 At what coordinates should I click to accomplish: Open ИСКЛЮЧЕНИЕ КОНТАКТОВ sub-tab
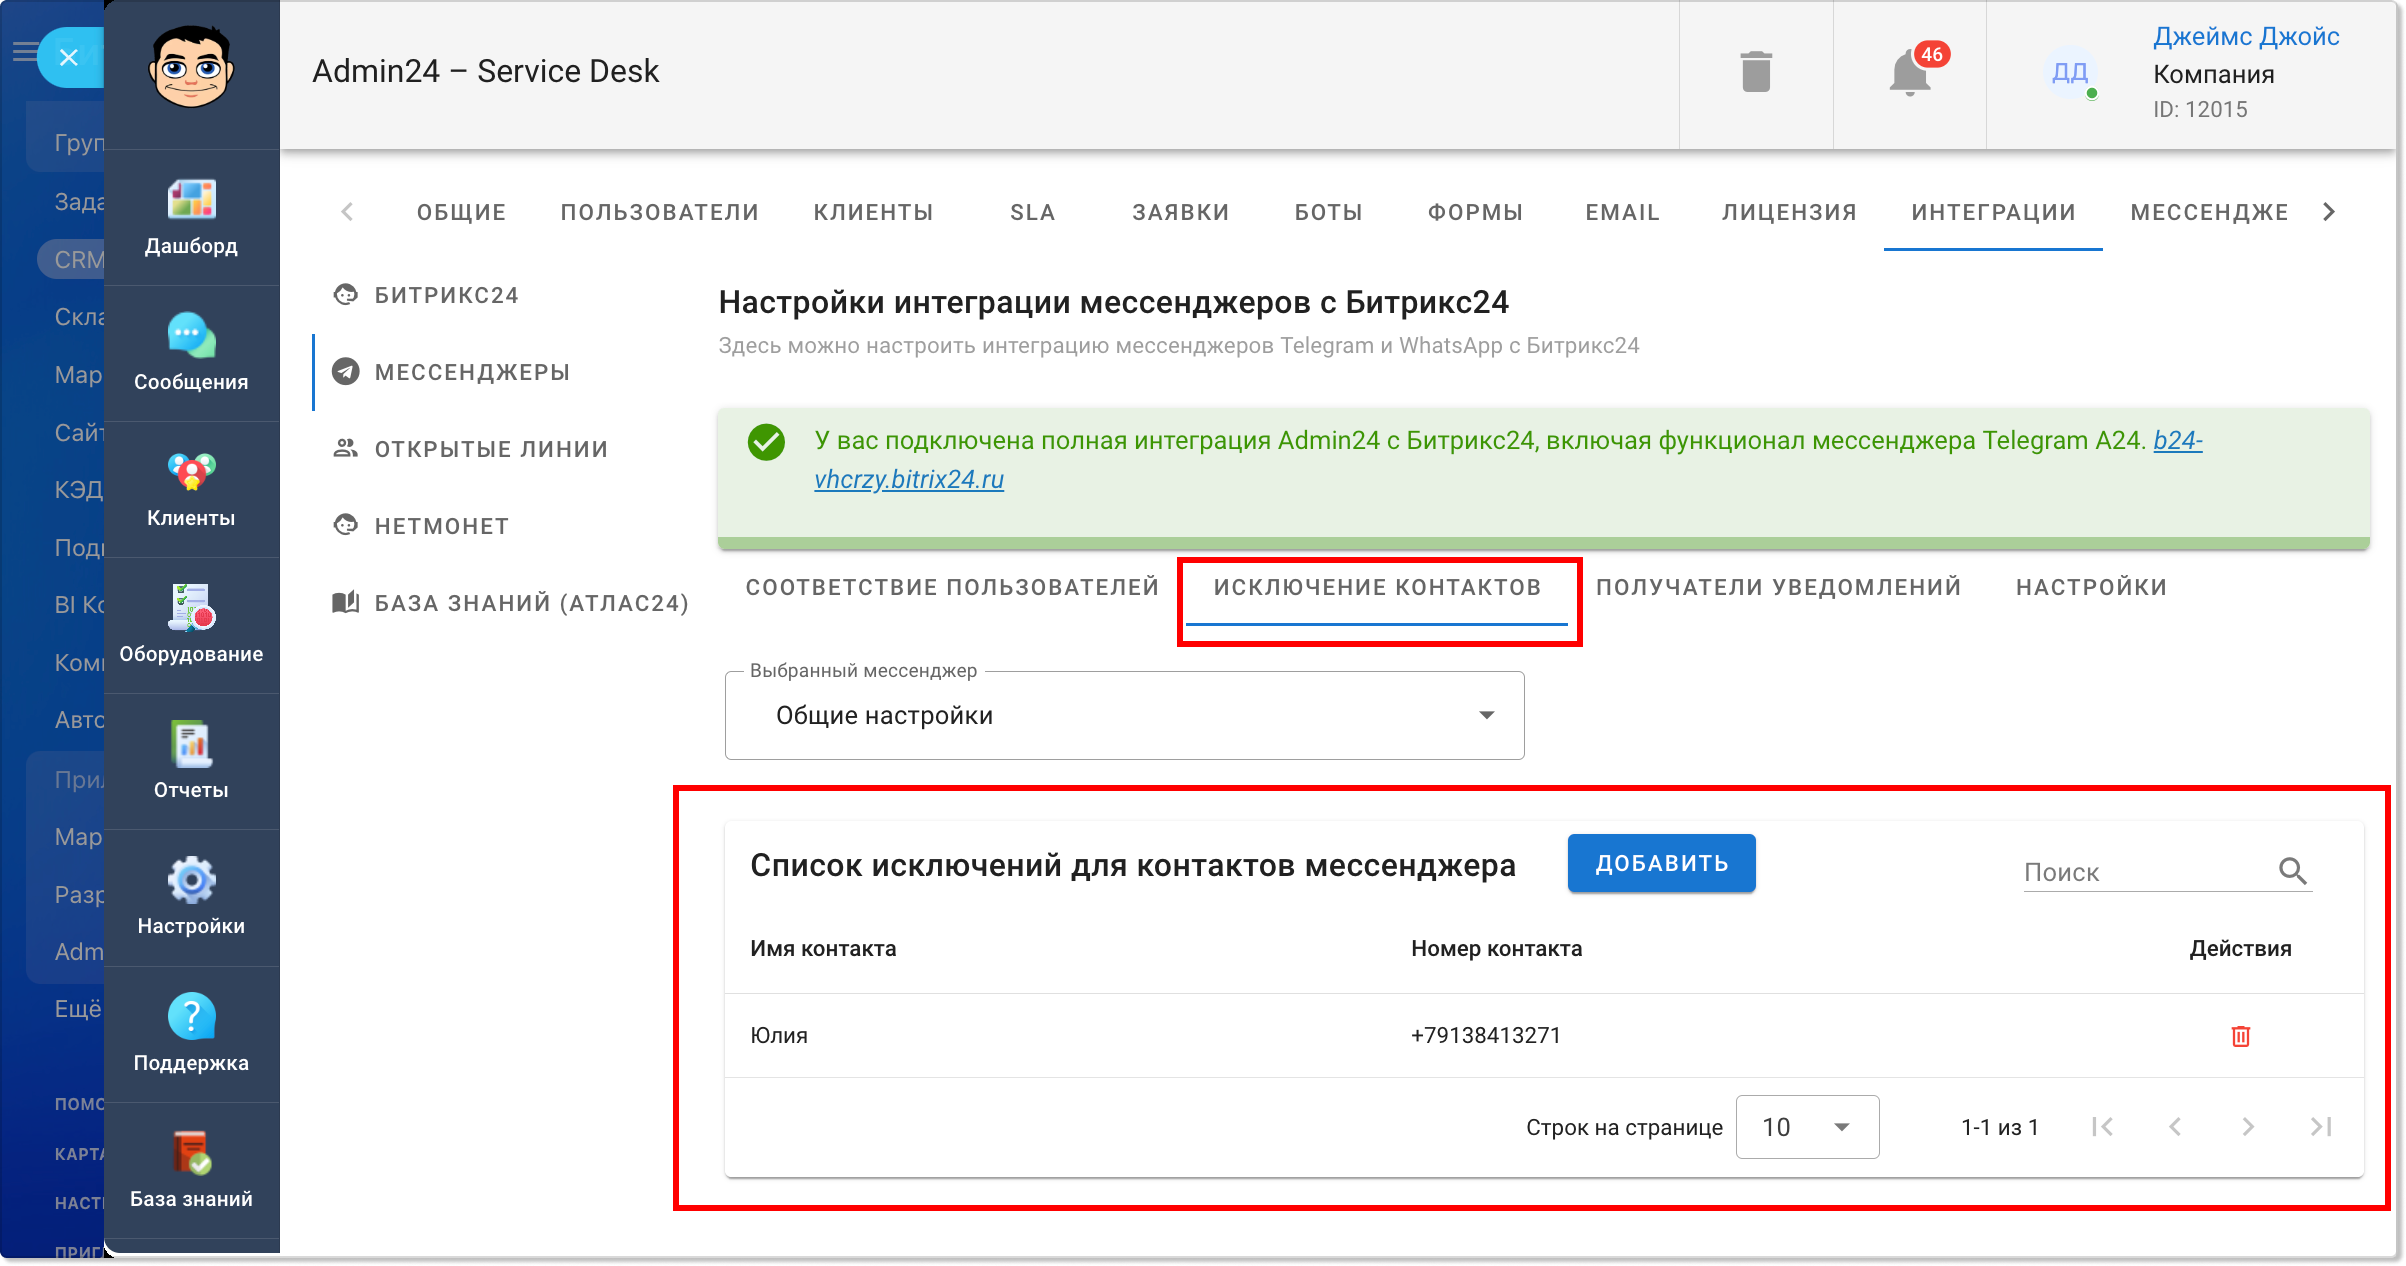[1377, 587]
